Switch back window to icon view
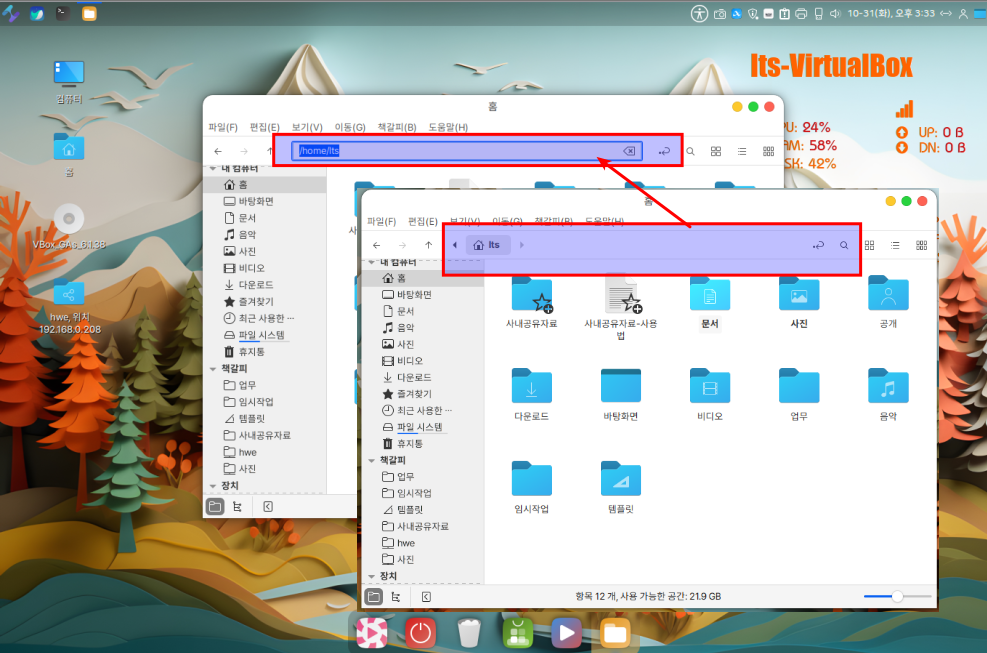The image size is (987, 653). coord(716,151)
